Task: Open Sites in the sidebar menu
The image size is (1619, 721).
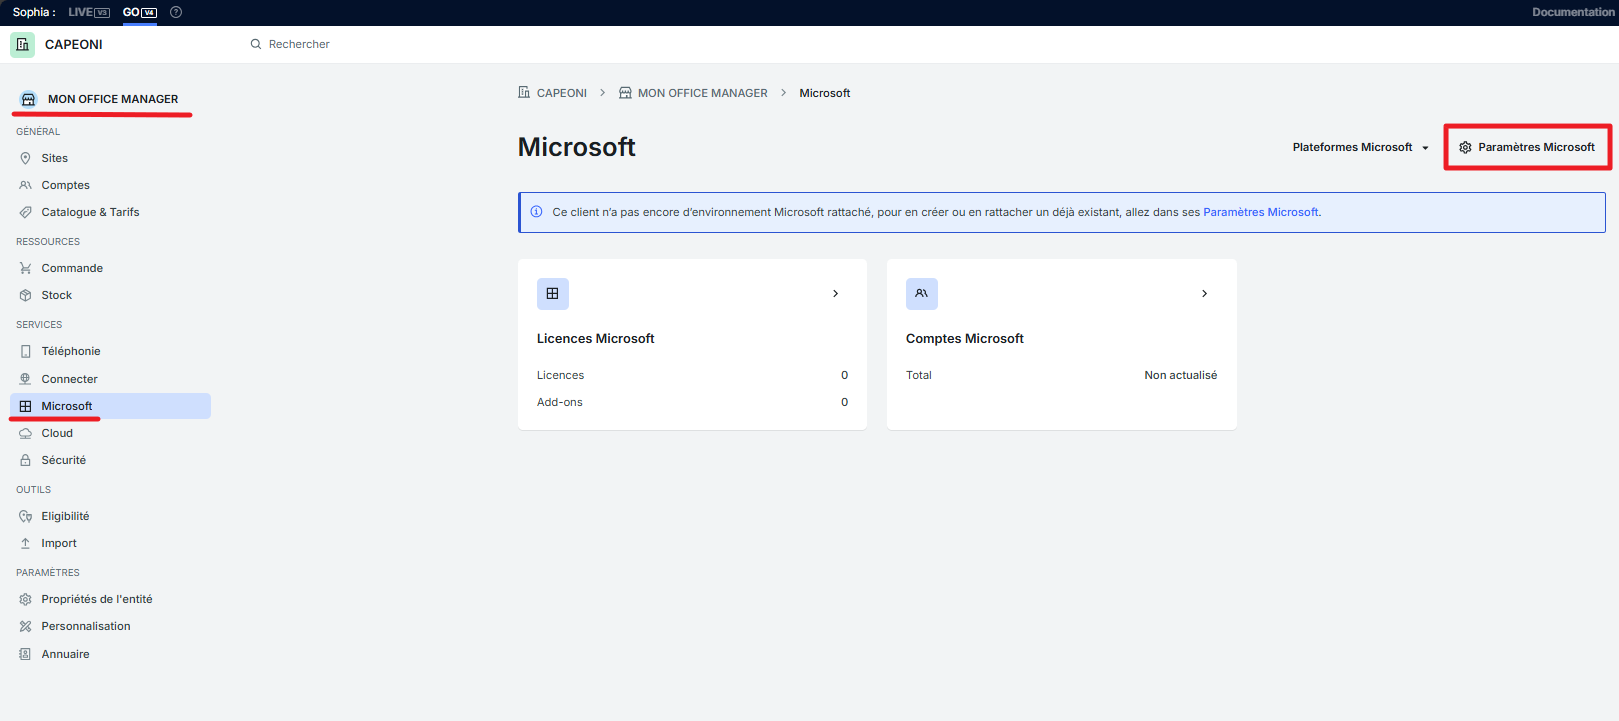Action: tap(55, 158)
